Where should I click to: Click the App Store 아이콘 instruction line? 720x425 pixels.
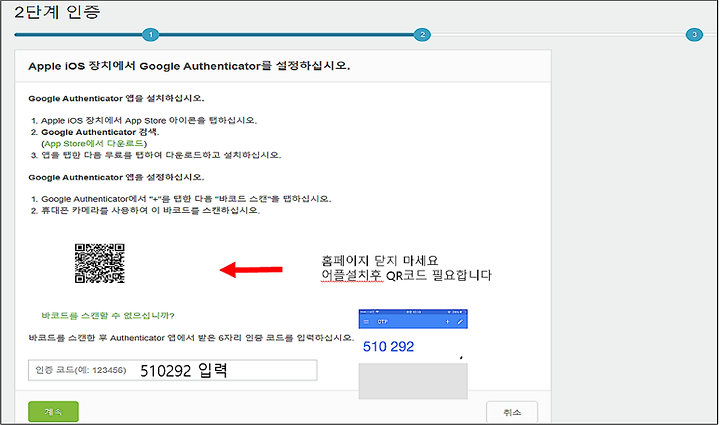coord(149,121)
